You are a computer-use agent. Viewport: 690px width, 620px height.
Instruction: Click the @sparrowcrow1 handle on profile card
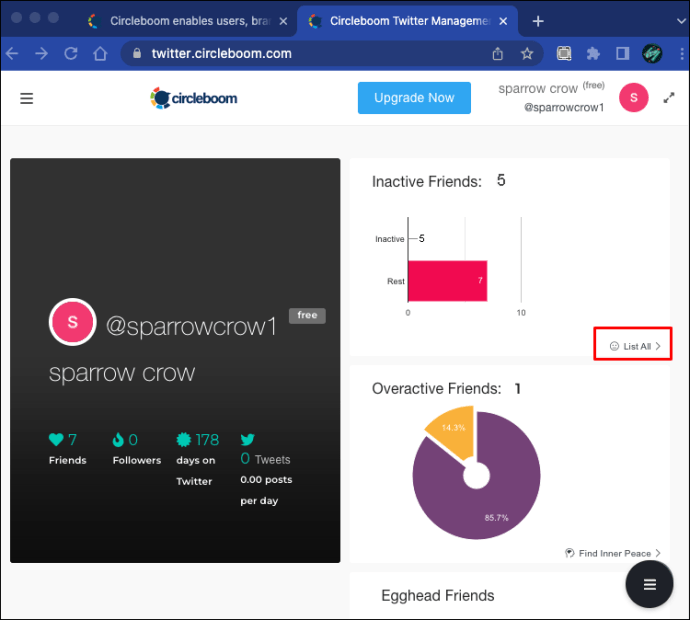[x=191, y=327]
